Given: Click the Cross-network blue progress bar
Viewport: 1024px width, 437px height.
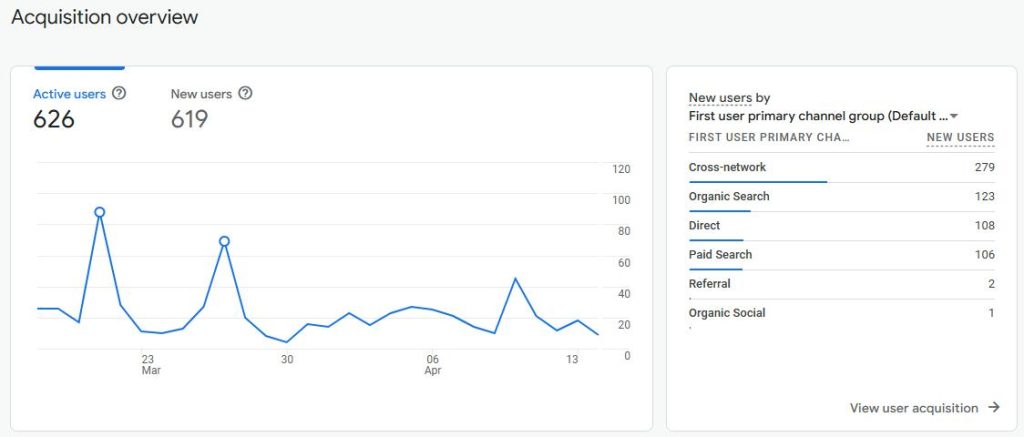Looking at the screenshot, I should pos(758,182).
